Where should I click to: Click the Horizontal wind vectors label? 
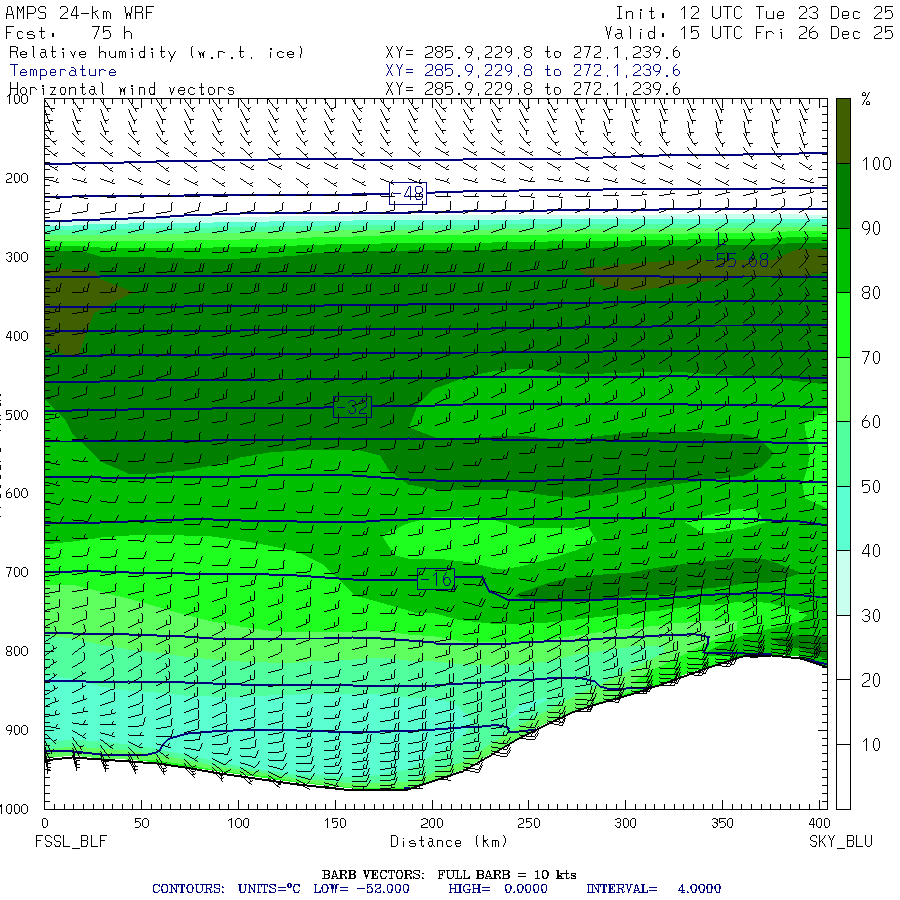point(122,89)
